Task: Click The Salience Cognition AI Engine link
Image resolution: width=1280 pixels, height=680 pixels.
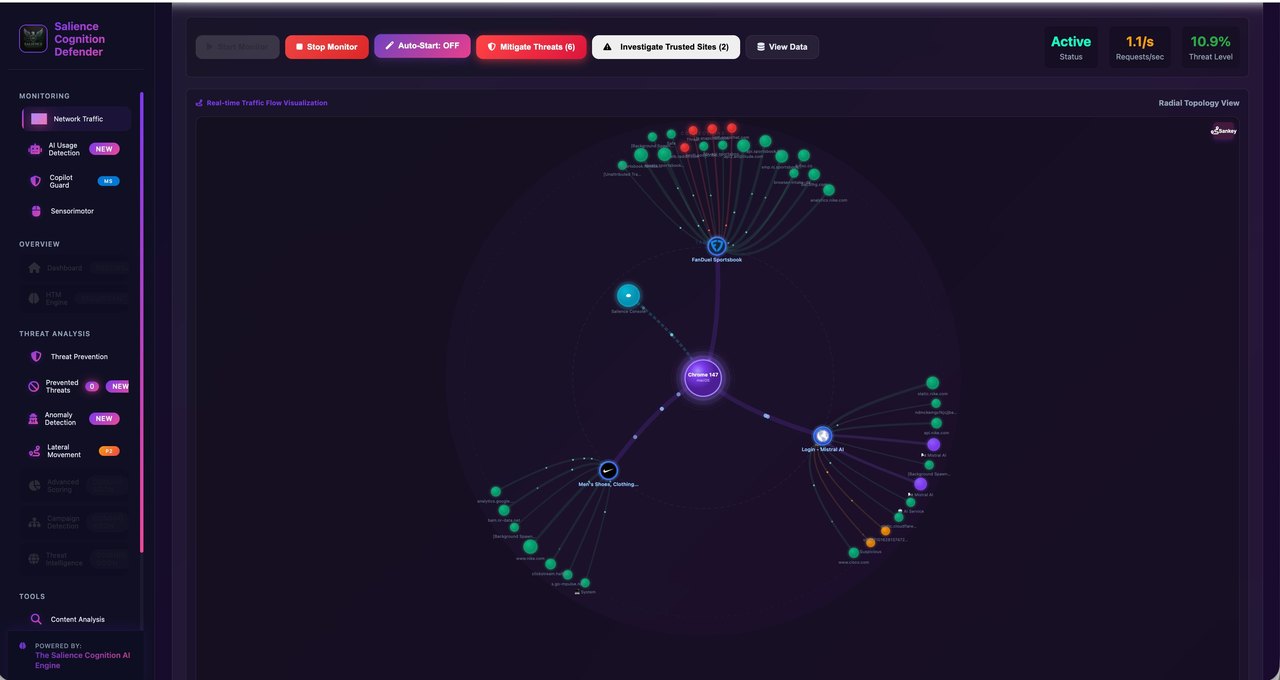Action: [x=82, y=660]
